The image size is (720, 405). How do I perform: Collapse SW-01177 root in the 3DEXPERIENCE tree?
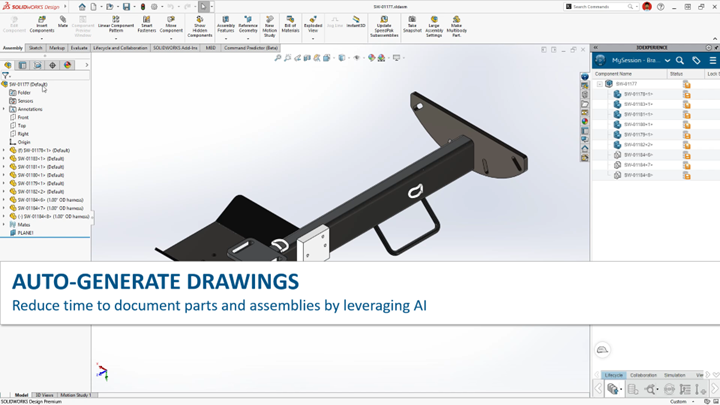click(x=600, y=84)
